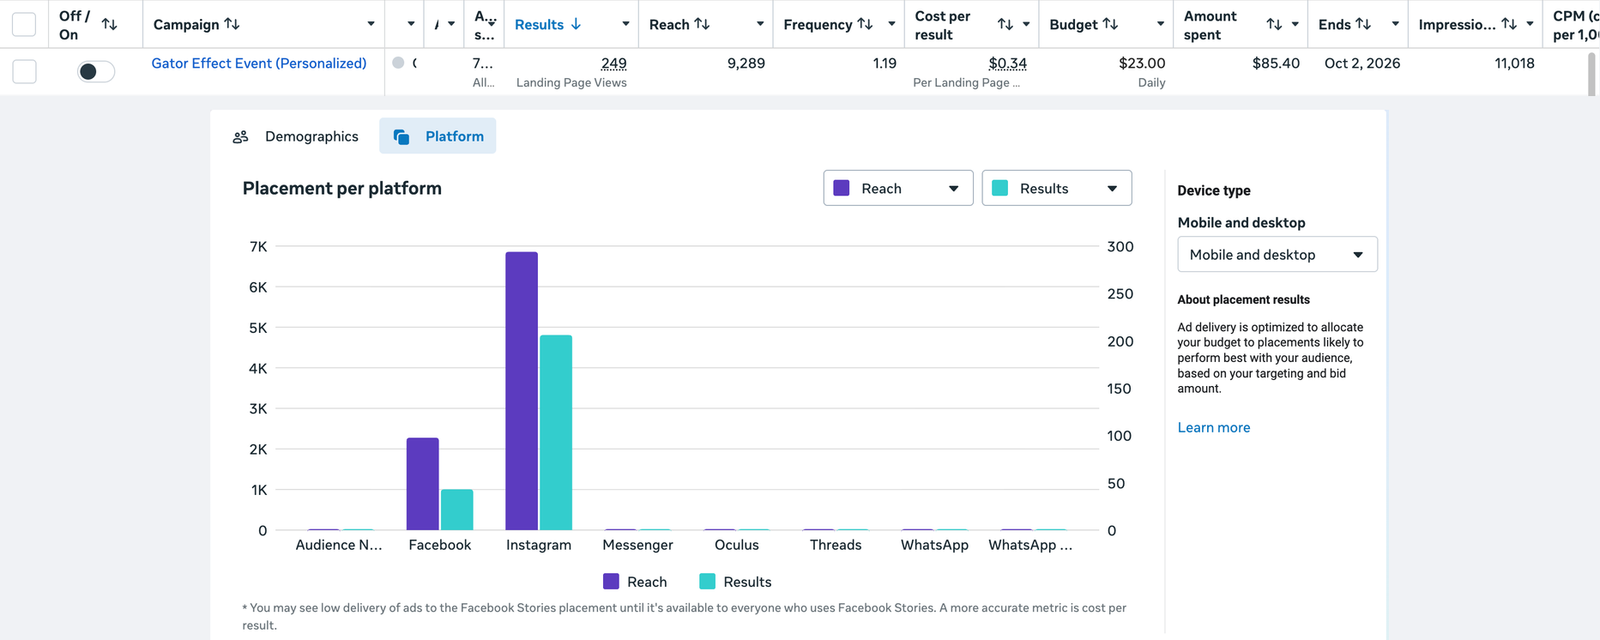Viewport: 1600px width, 640px height.
Task: Sort by Off / On column arrows
Action: pyautogui.click(x=110, y=24)
